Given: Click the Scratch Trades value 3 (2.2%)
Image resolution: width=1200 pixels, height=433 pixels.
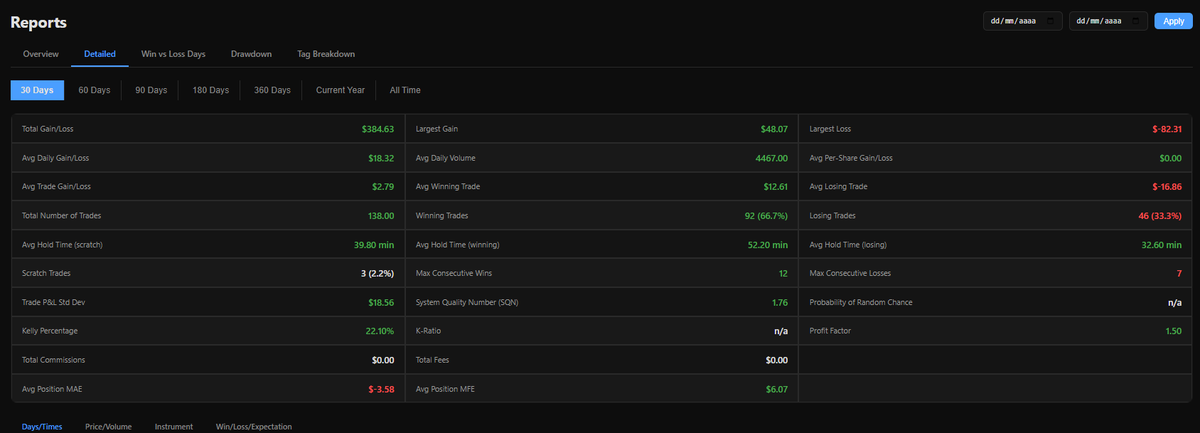Looking at the screenshot, I should pos(376,273).
